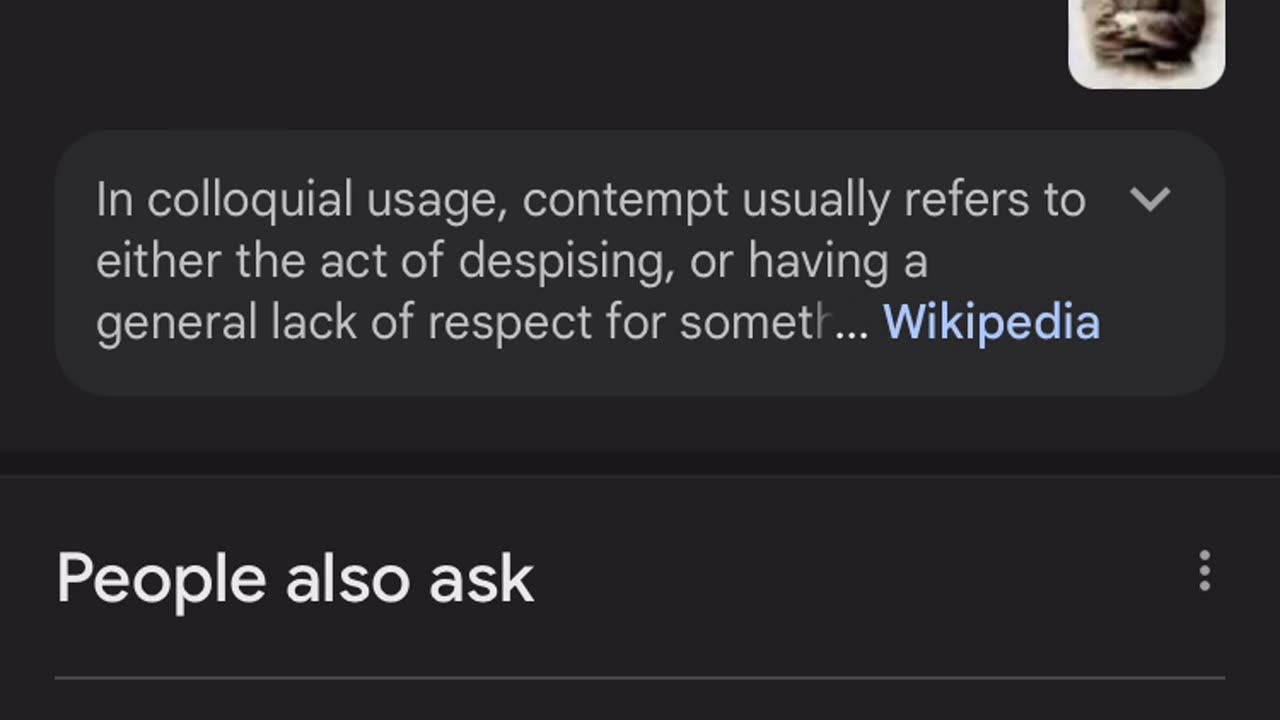Click "refers to" at the first line's end
Viewport: 1280px width, 720px height.
[994, 200]
